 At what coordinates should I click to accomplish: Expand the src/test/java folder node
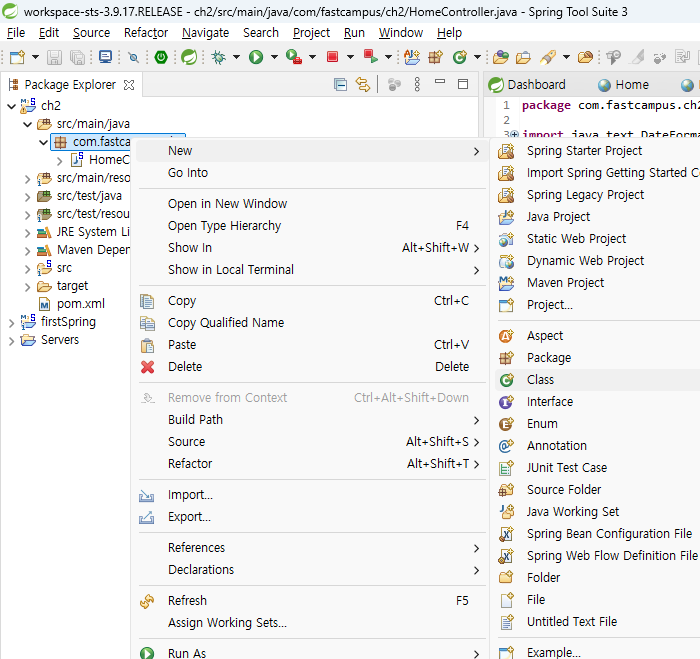click(28, 196)
